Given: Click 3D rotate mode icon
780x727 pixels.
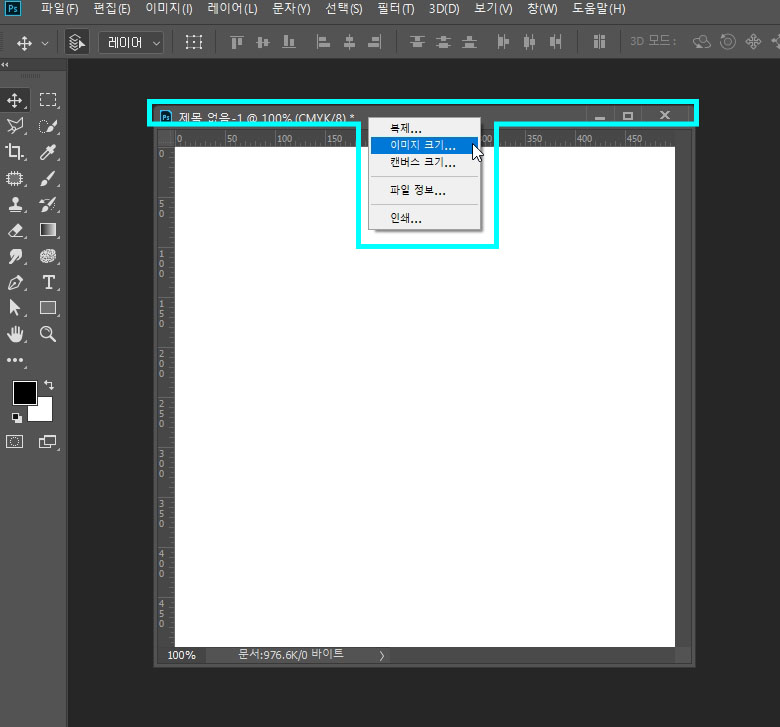Looking at the screenshot, I should [701, 42].
